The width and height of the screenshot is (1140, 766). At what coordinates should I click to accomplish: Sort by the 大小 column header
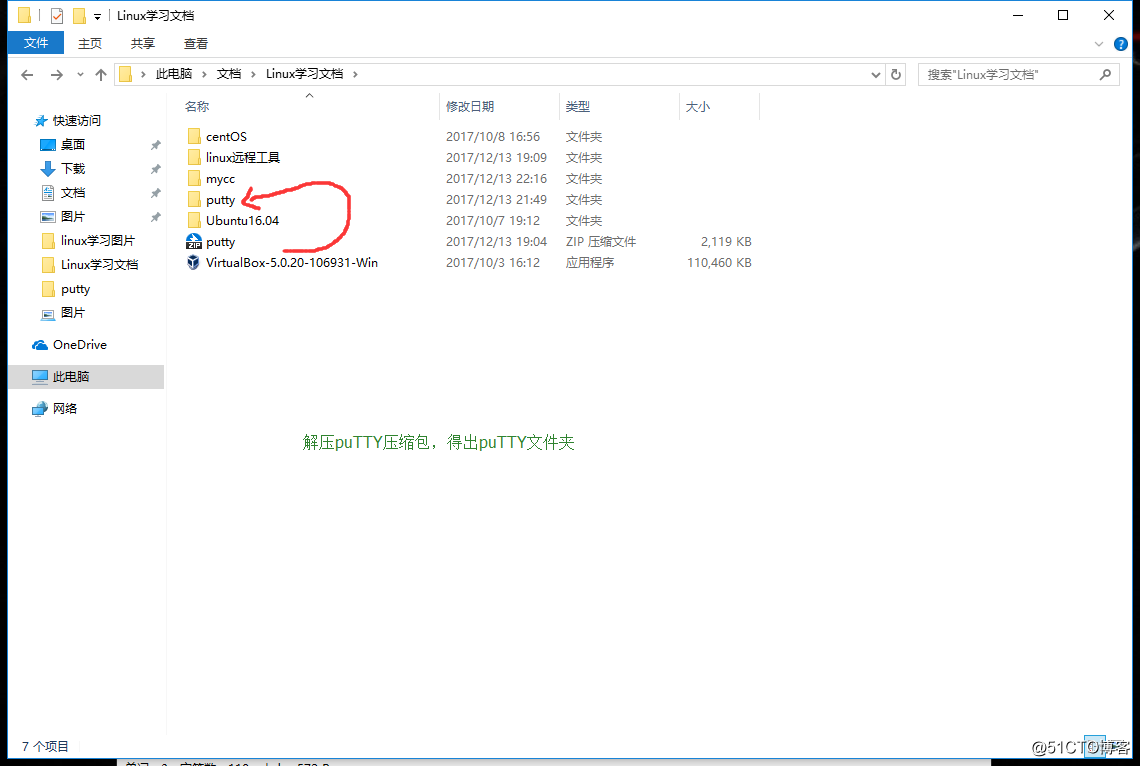pos(720,107)
